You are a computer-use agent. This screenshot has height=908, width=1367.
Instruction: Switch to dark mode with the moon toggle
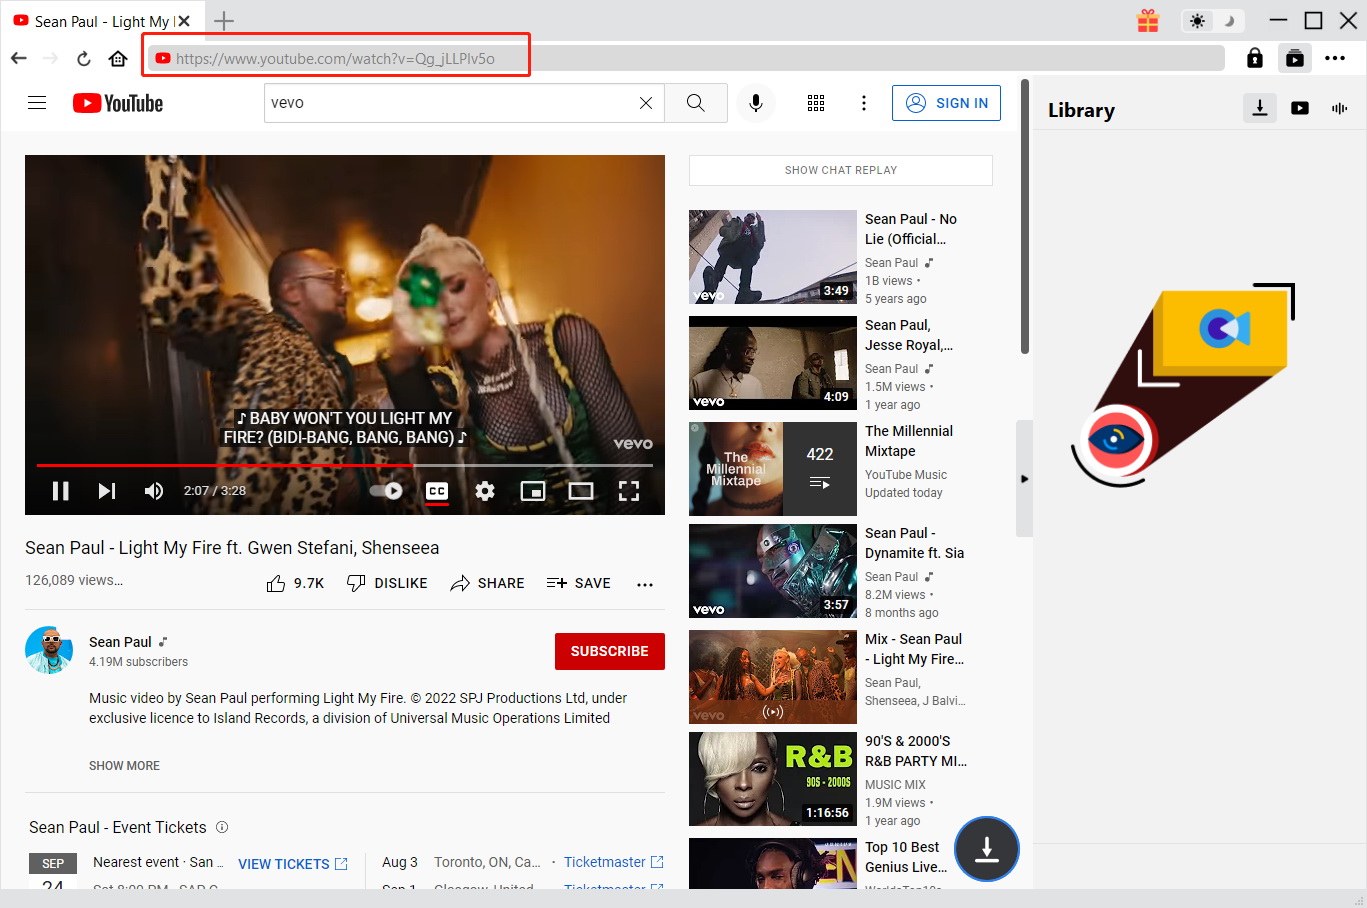tap(1227, 20)
